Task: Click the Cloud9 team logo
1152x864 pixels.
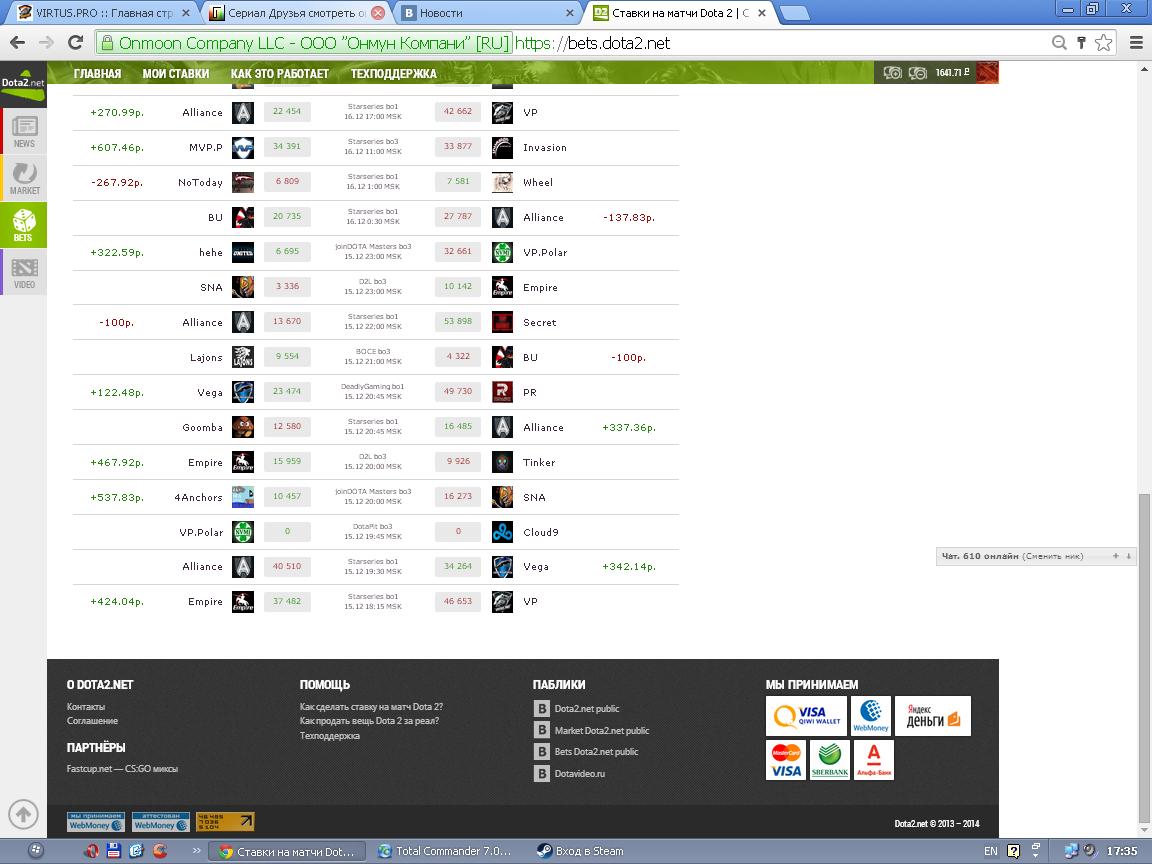Action: tap(503, 532)
